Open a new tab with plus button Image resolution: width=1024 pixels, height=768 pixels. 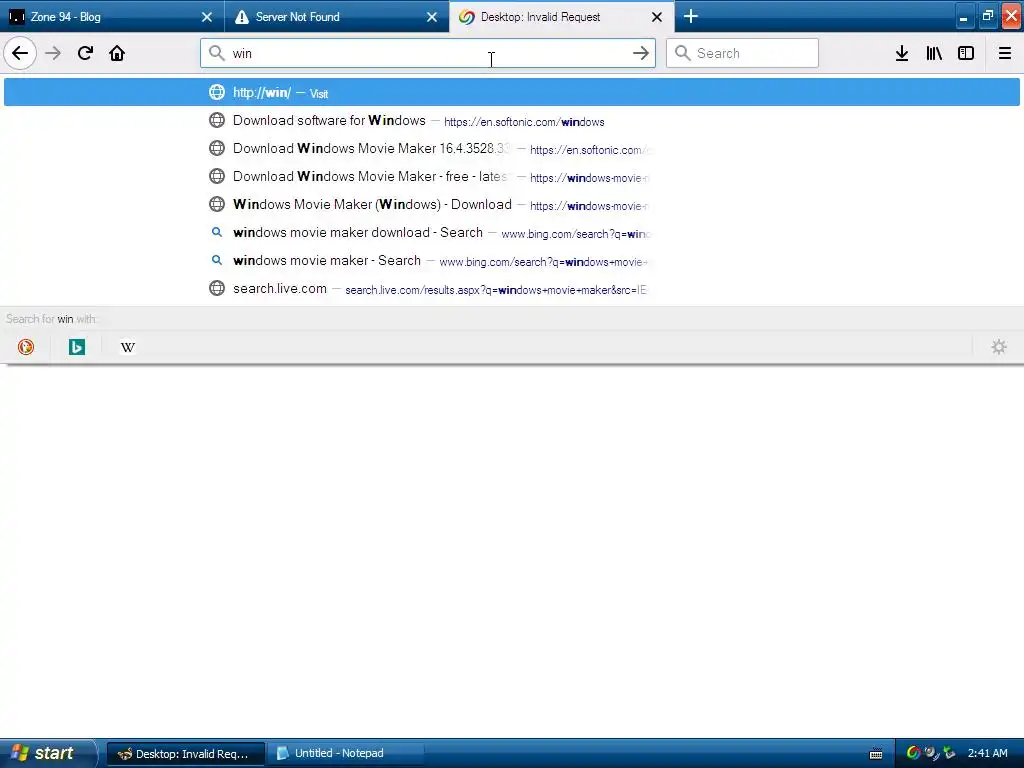click(691, 16)
